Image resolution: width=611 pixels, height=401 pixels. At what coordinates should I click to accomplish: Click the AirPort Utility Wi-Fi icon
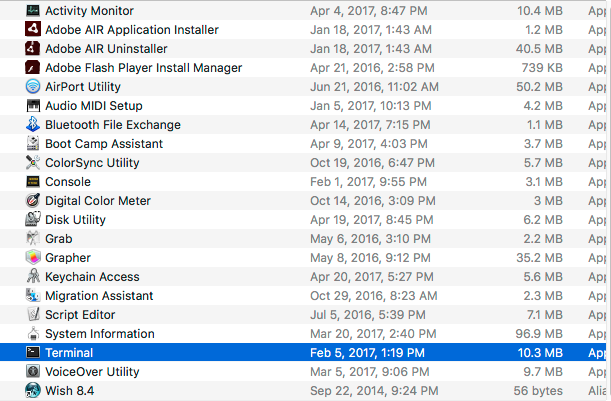33,86
